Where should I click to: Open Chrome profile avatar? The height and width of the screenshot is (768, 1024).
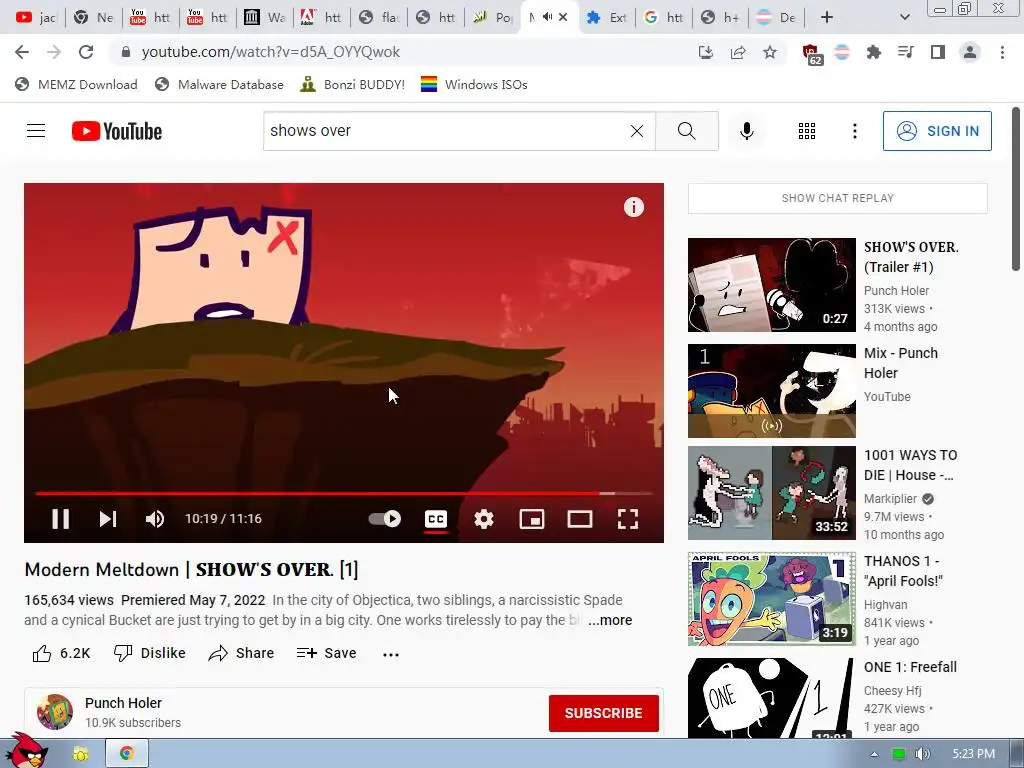(970, 52)
